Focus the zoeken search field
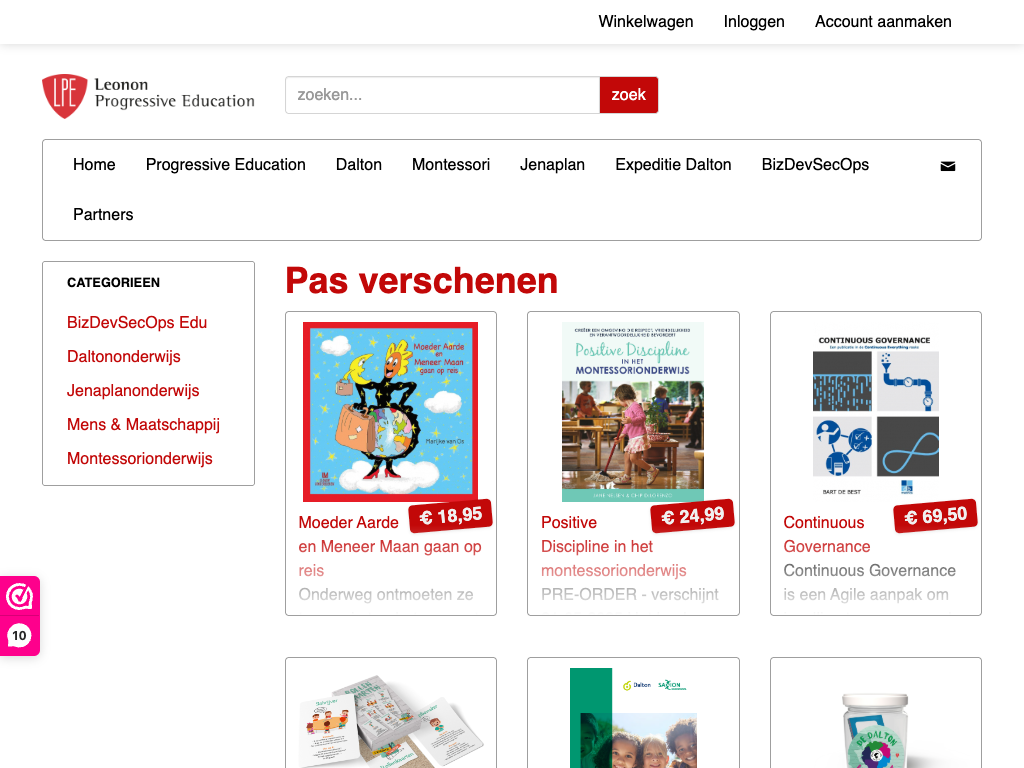The width and height of the screenshot is (1024, 768). 443,95
